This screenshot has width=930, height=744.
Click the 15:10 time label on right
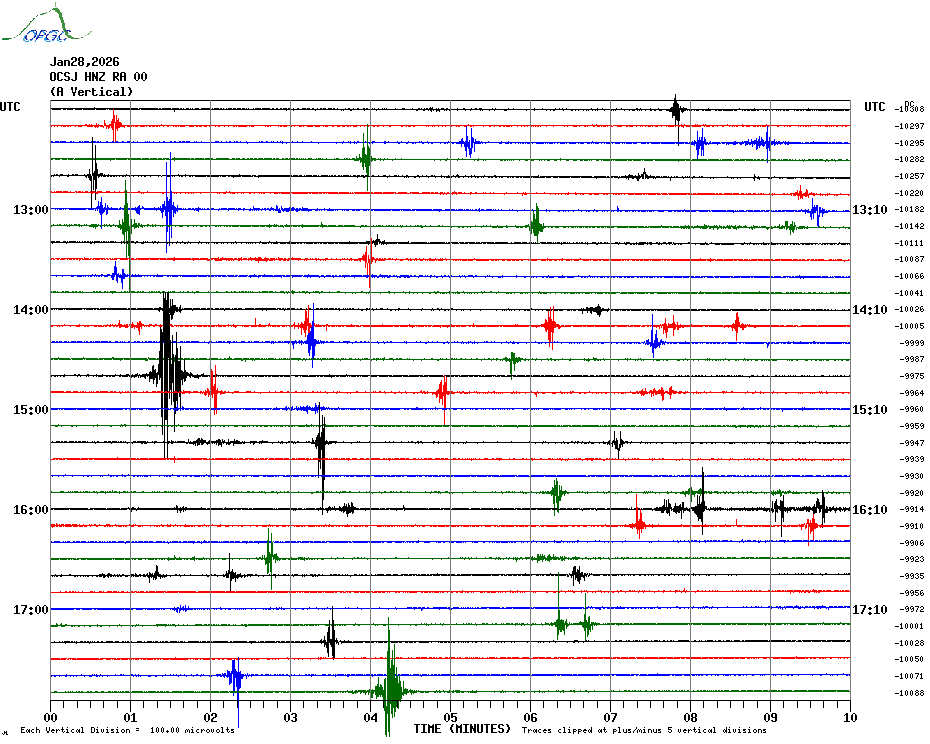coord(869,410)
